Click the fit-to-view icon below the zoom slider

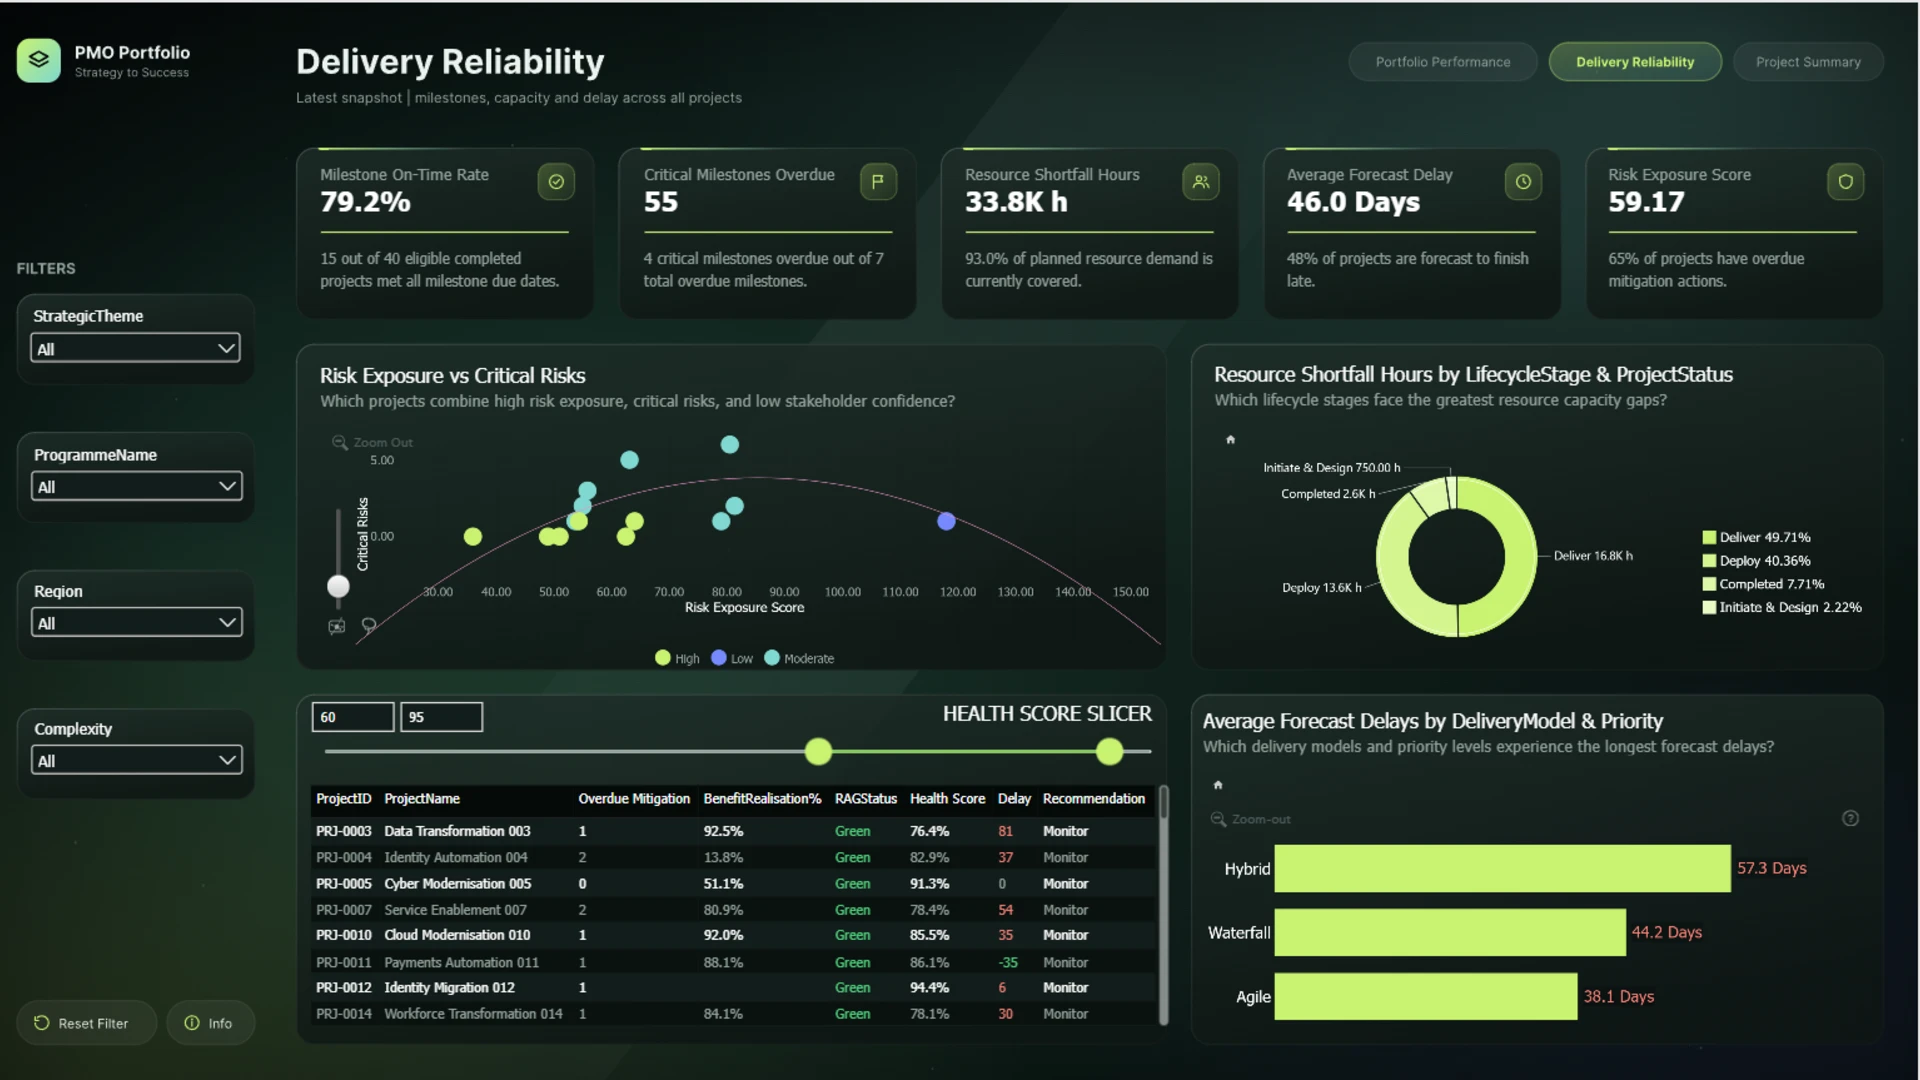(337, 627)
